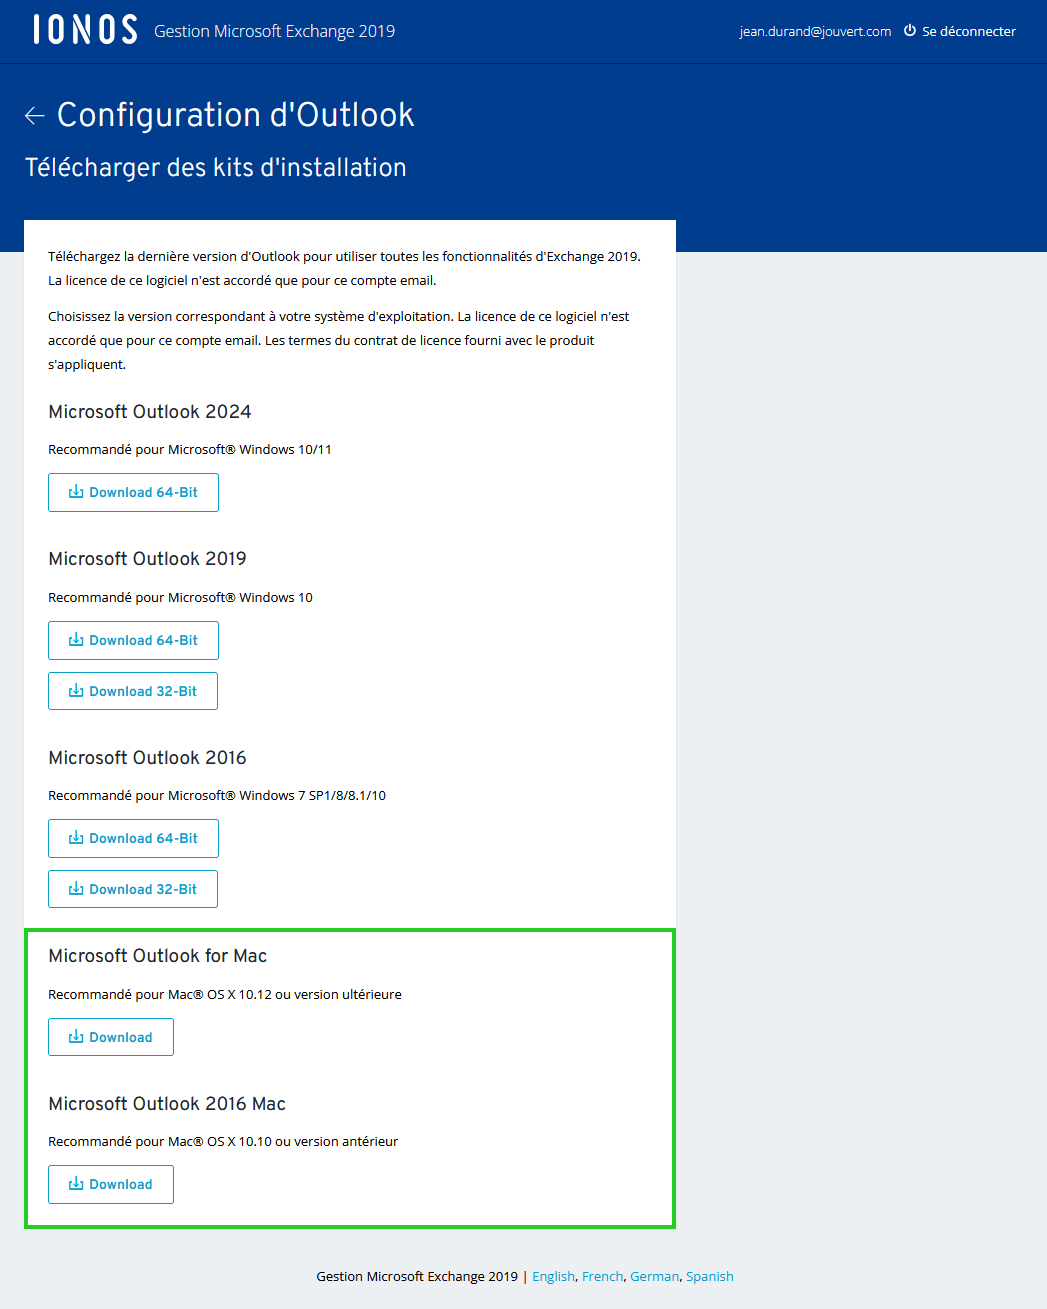Screen dimensions: 1047x1309
Task: Click the jean.durand@jouvert.com account email
Action: [815, 31]
